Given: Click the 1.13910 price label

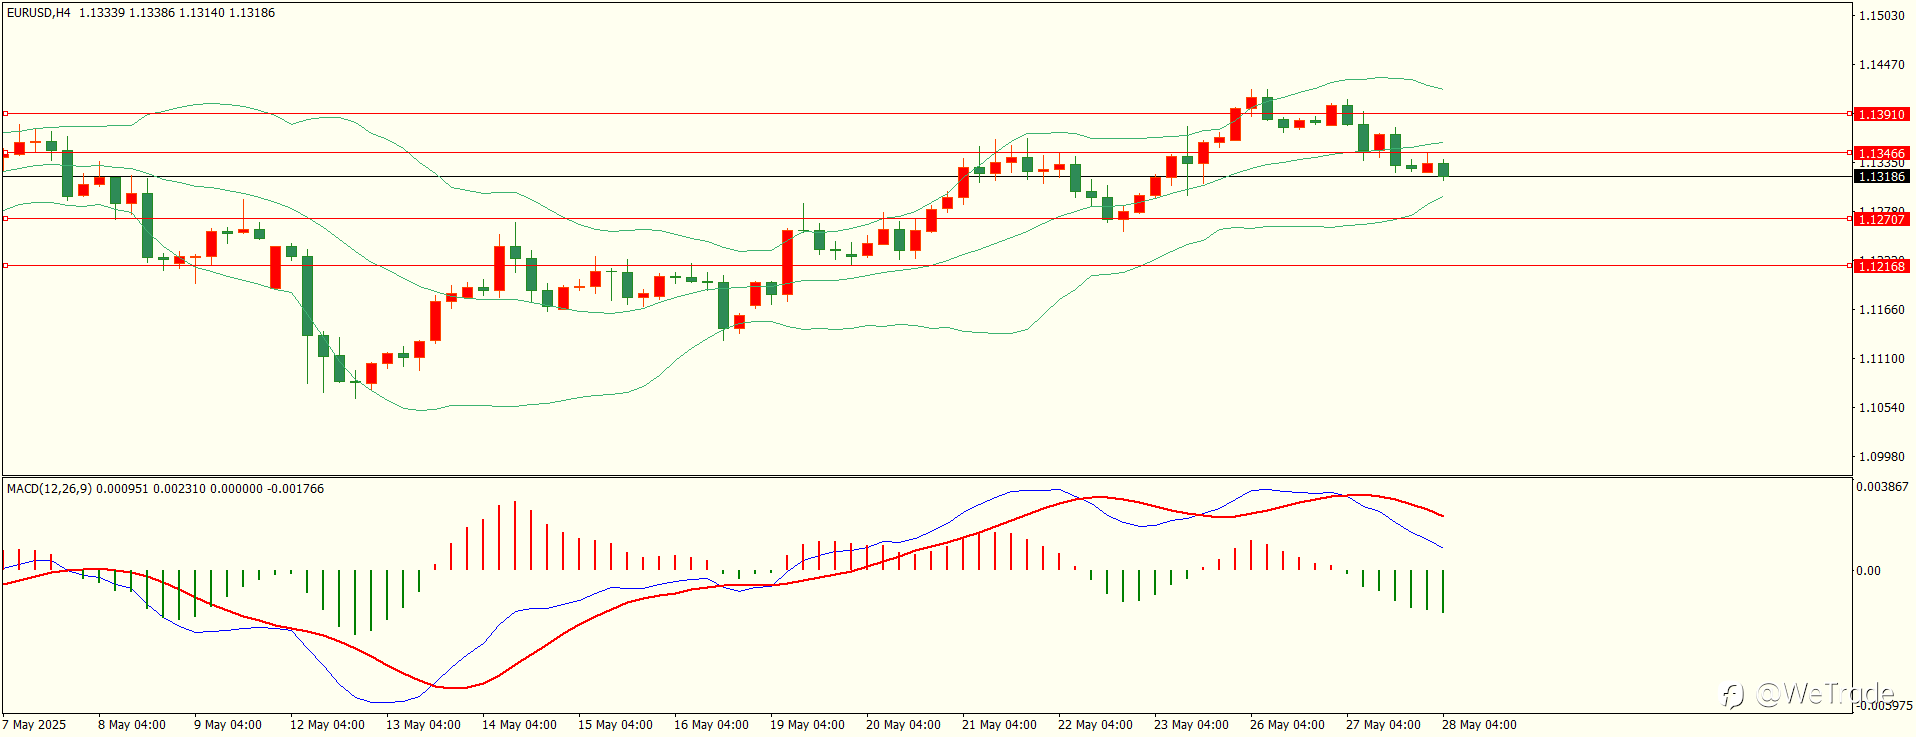Looking at the screenshot, I should coord(1881,114).
